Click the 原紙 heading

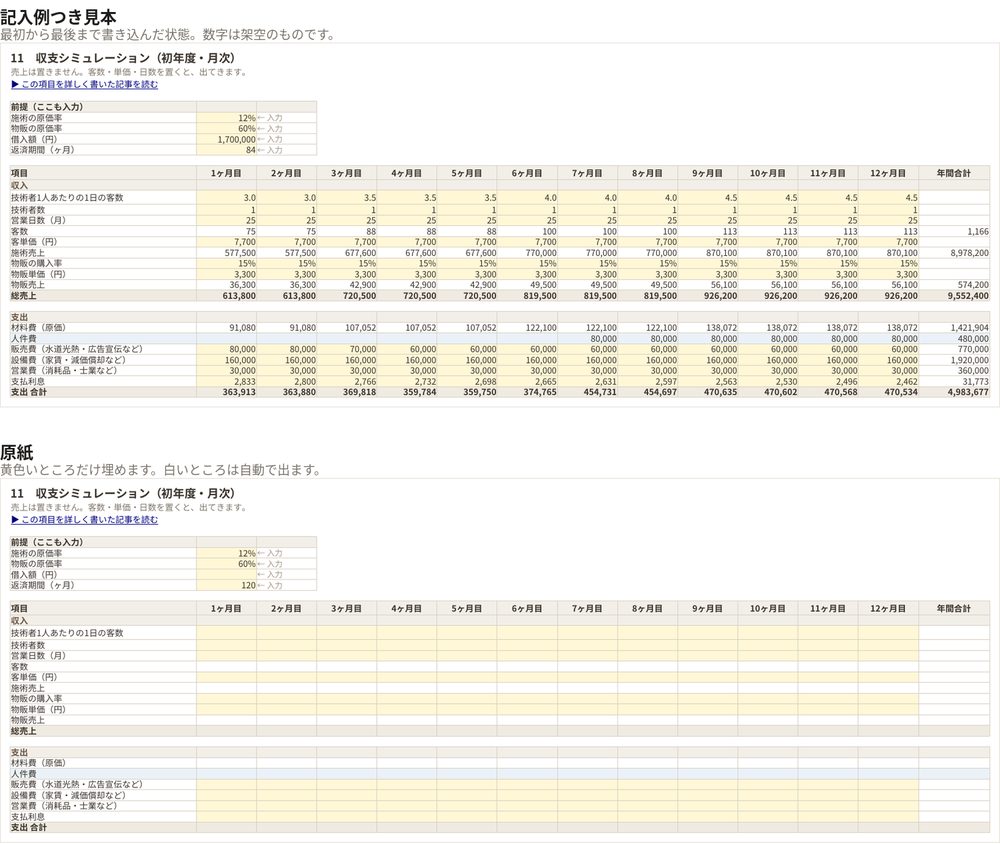pos(17,452)
